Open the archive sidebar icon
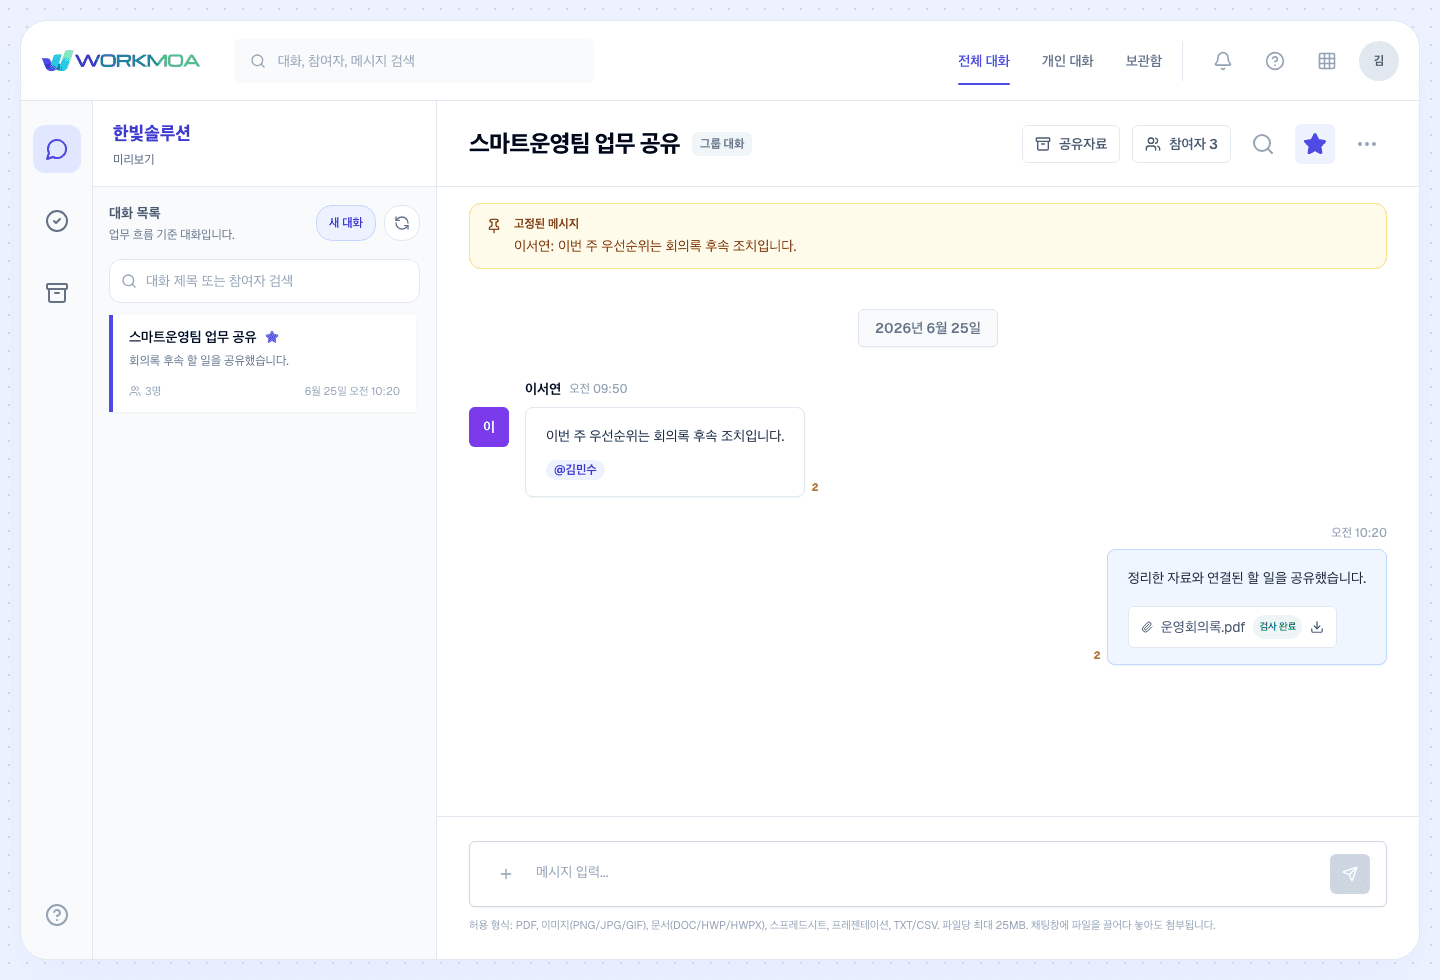Viewport: 1440px width, 980px height. (57, 293)
